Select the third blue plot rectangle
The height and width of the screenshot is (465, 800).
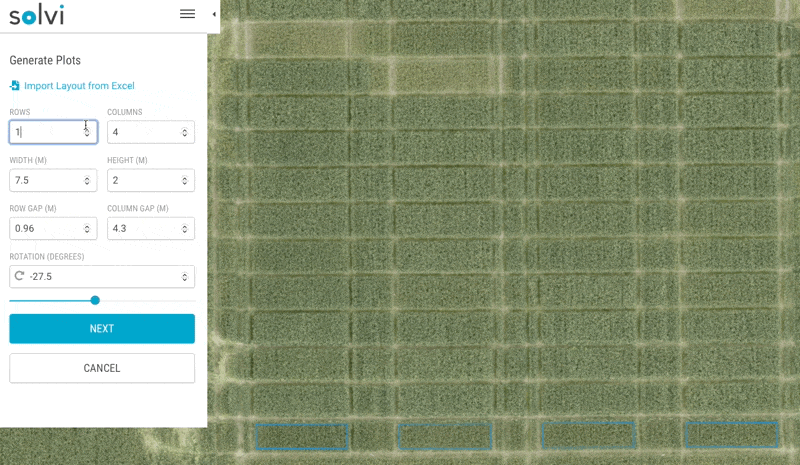(588, 435)
